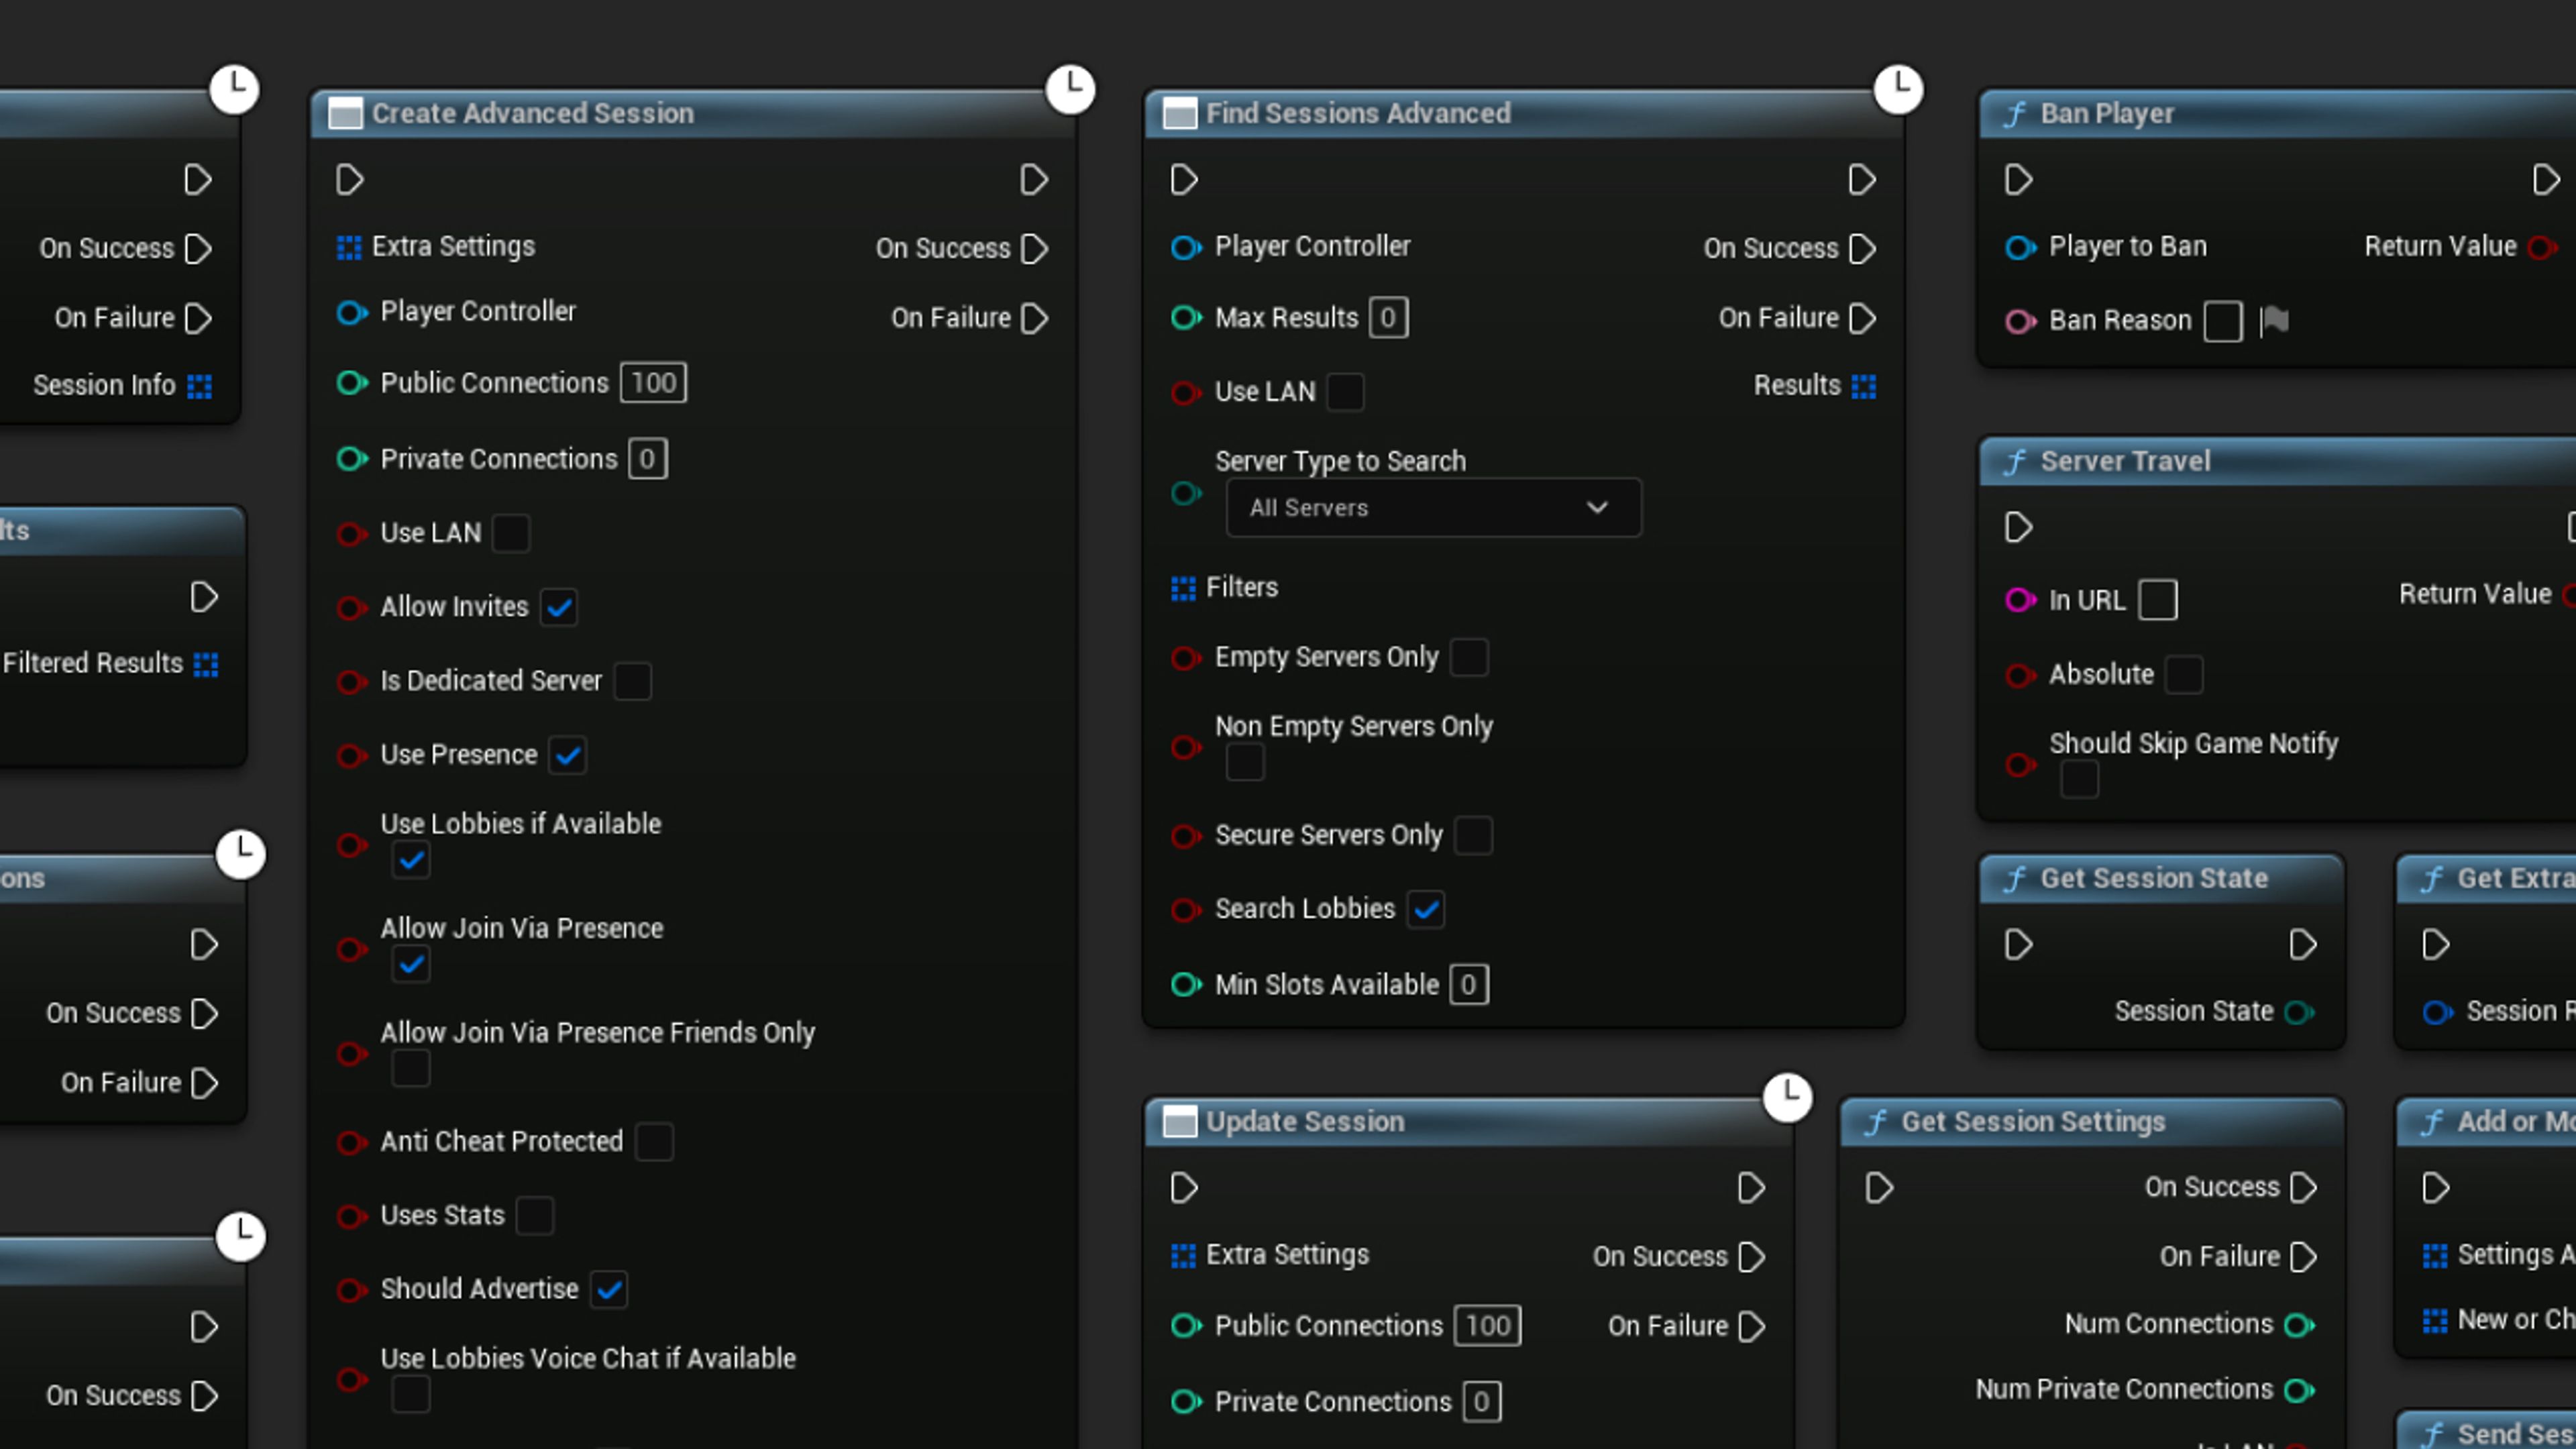The width and height of the screenshot is (2576, 1449).
Task: Click the Extra Settings array pin on Create Advanced Session
Action: tap(348, 247)
